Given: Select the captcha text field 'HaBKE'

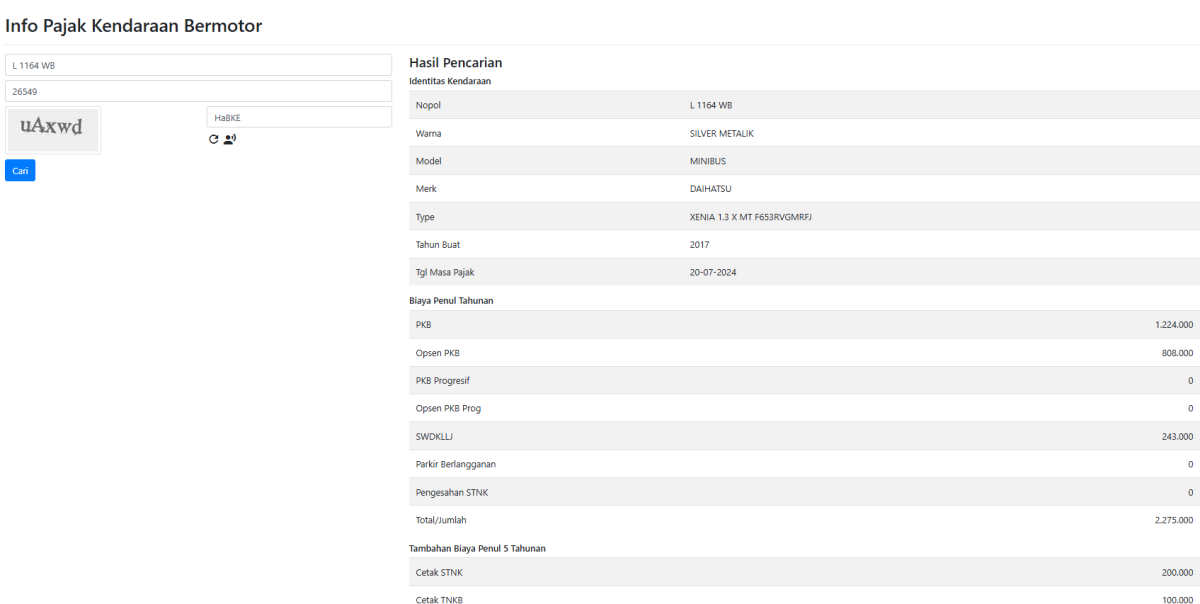Looking at the screenshot, I should pos(299,117).
